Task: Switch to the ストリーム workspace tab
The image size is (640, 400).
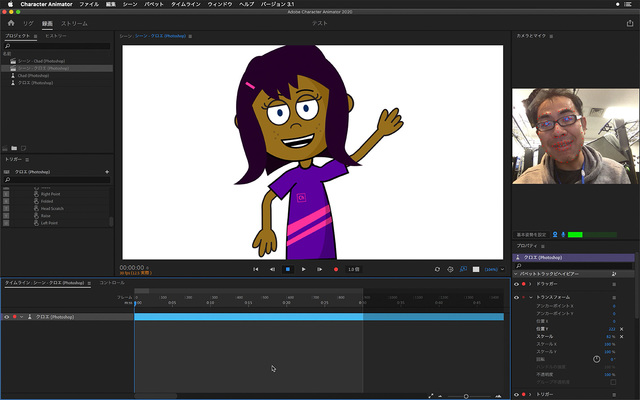Action: tap(74, 22)
